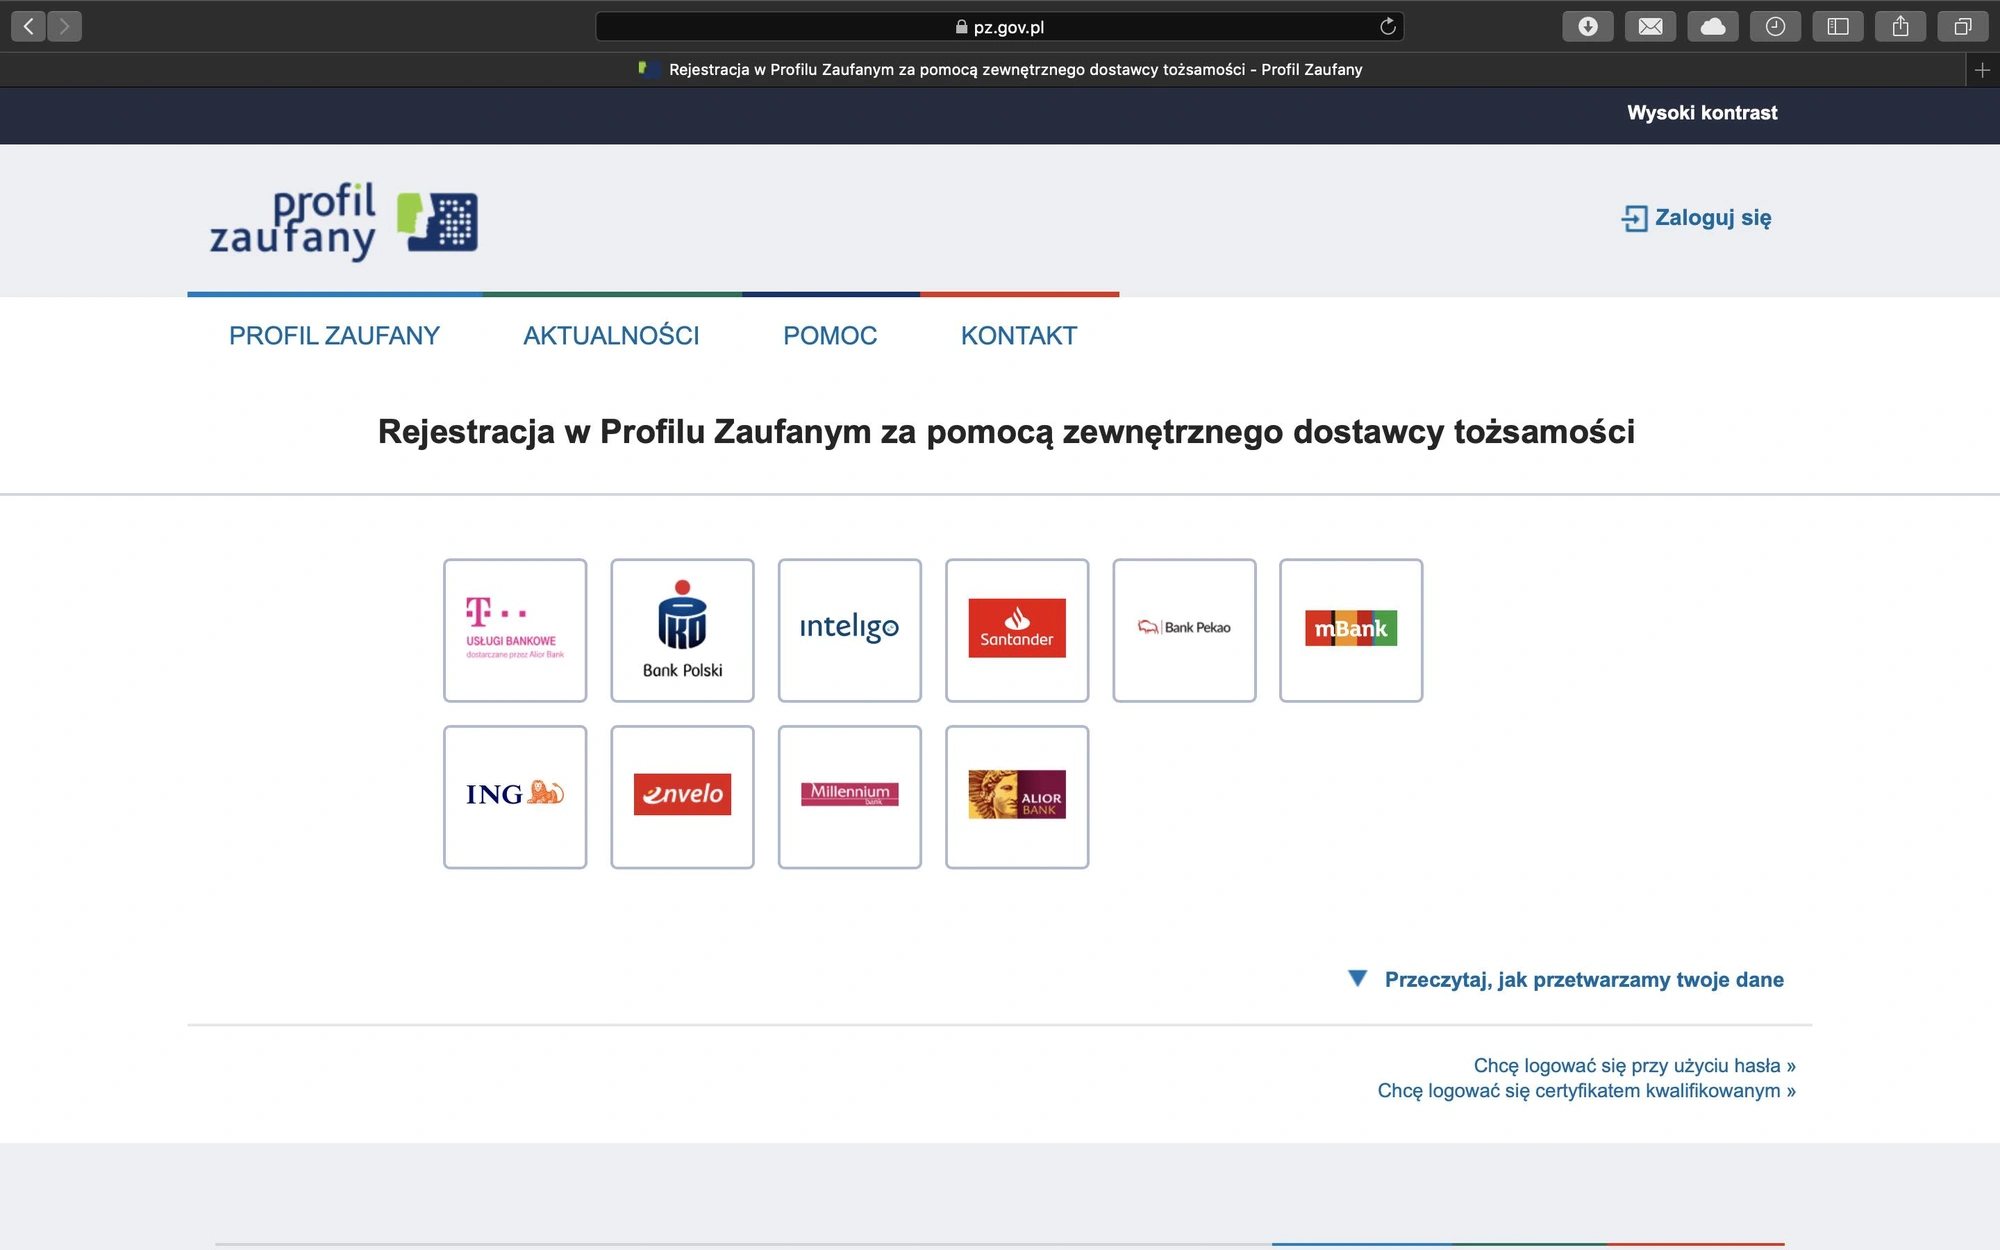Choose PKO Bank Polski as identity provider
2000x1250 pixels.
click(682, 630)
